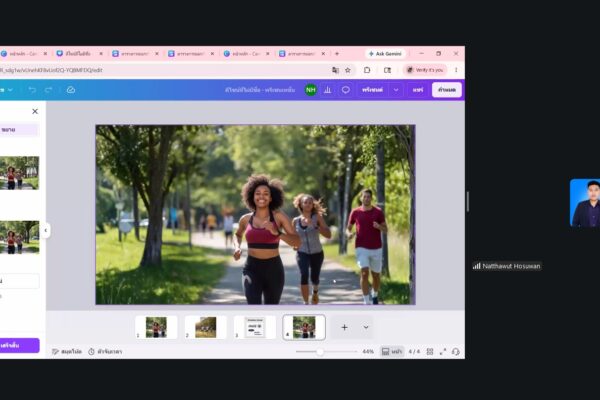Add a new page with plus button
600x400 pixels.
pos(344,327)
